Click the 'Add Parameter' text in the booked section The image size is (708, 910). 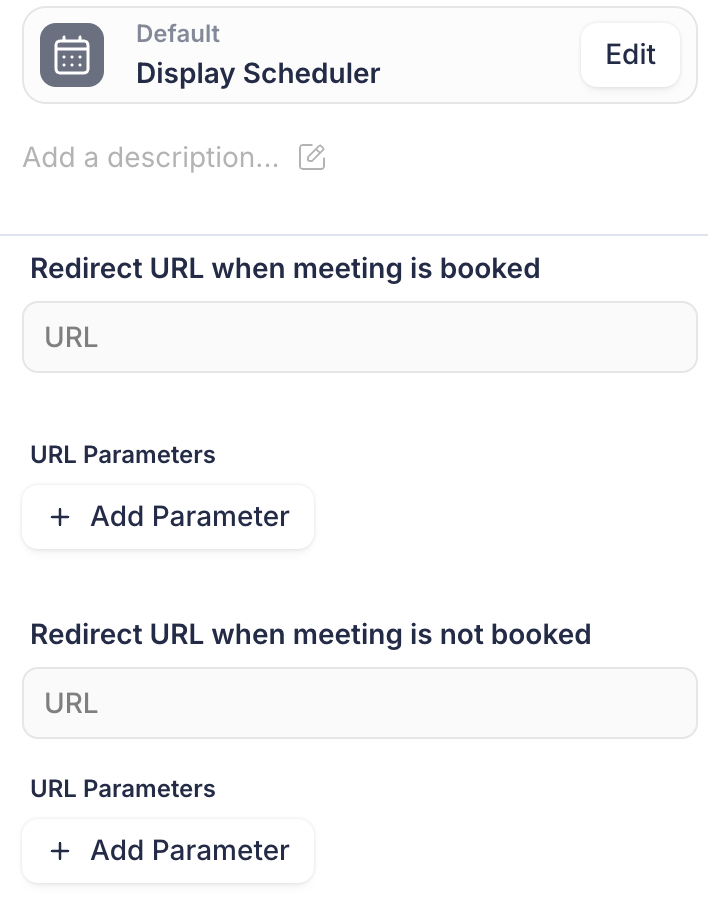click(x=190, y=517)
